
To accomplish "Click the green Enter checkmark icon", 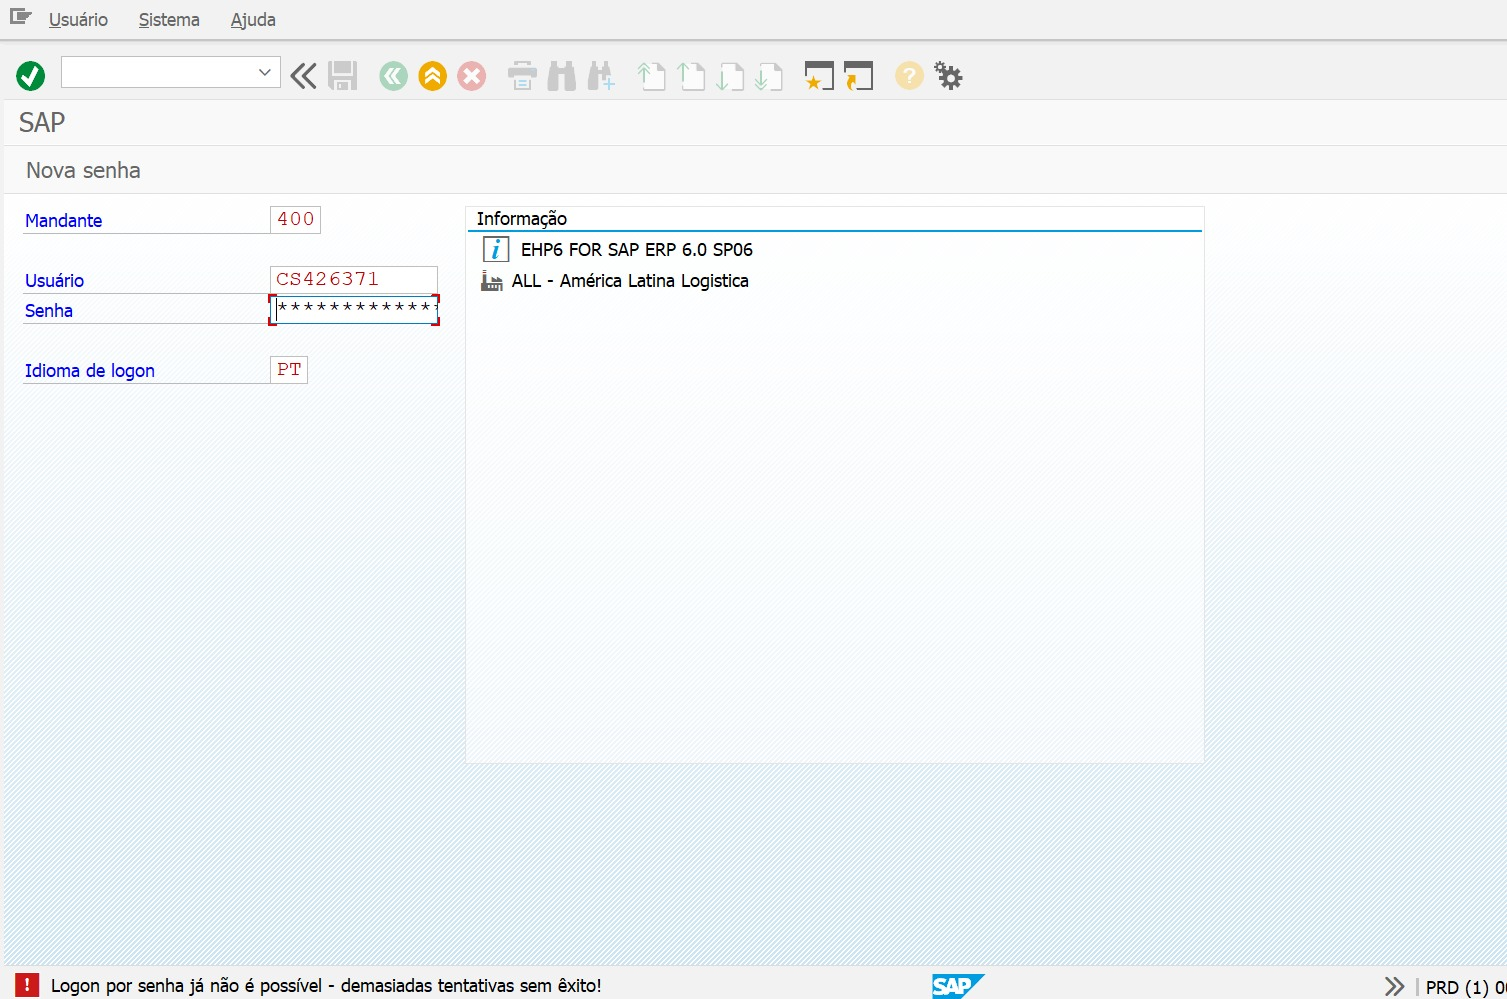I will (31, 76).
